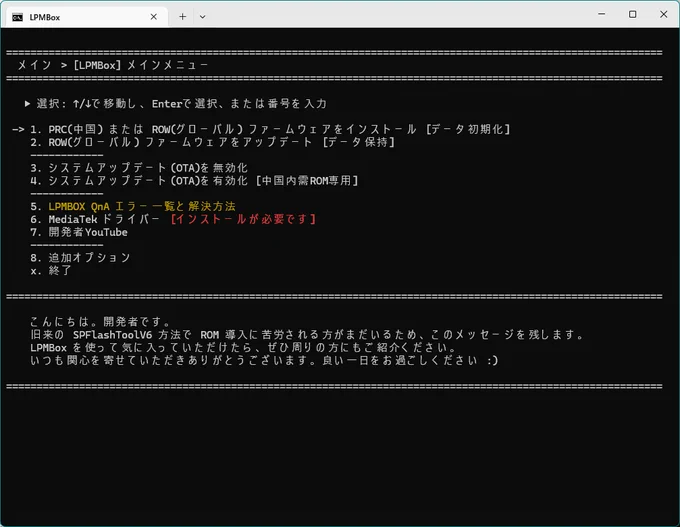Open a new terminal tab
This screenshot has height=527, width=680.
click(x=183, y=17)
